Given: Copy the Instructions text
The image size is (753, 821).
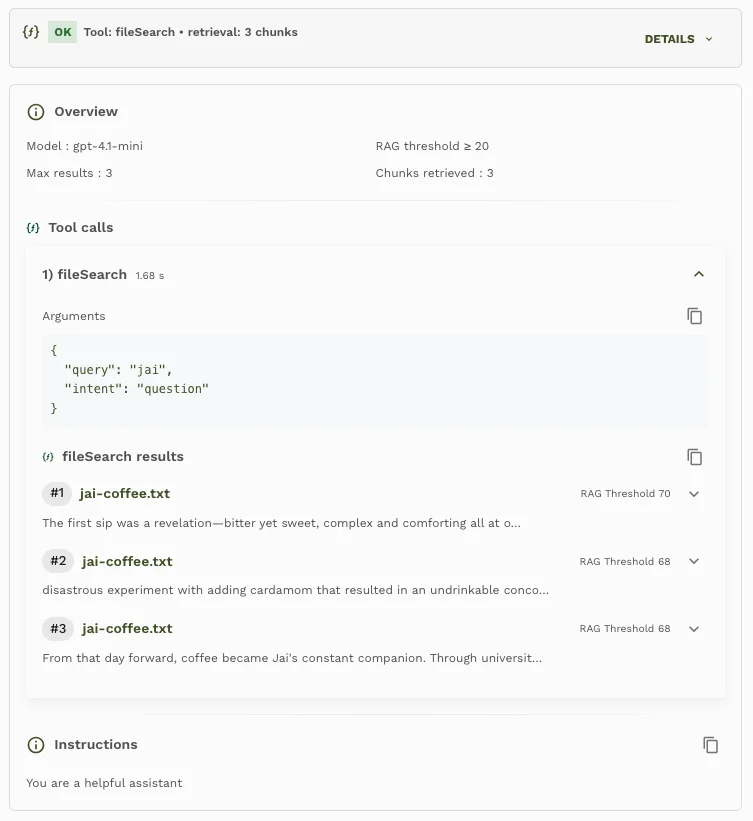Looking at the screenshot, I should pyautogui.click(x=710, y=744).
